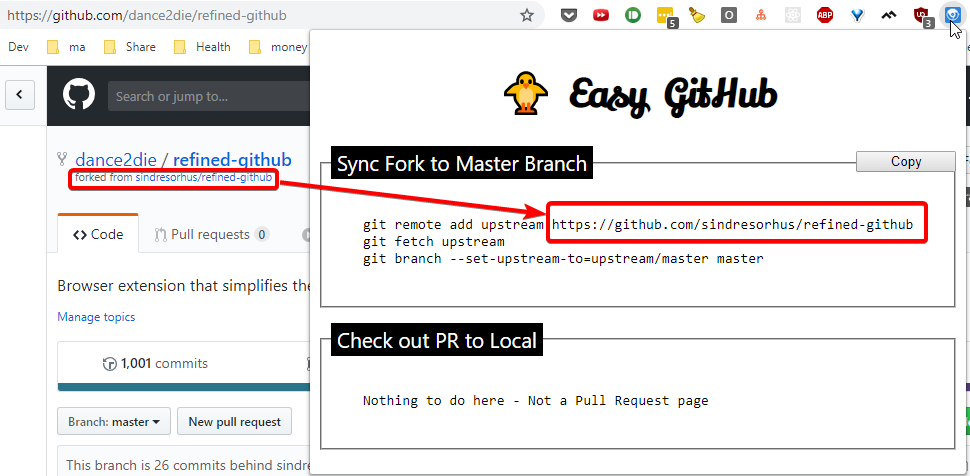Click the 'git fetch upstream' command line

pos(434,241)
